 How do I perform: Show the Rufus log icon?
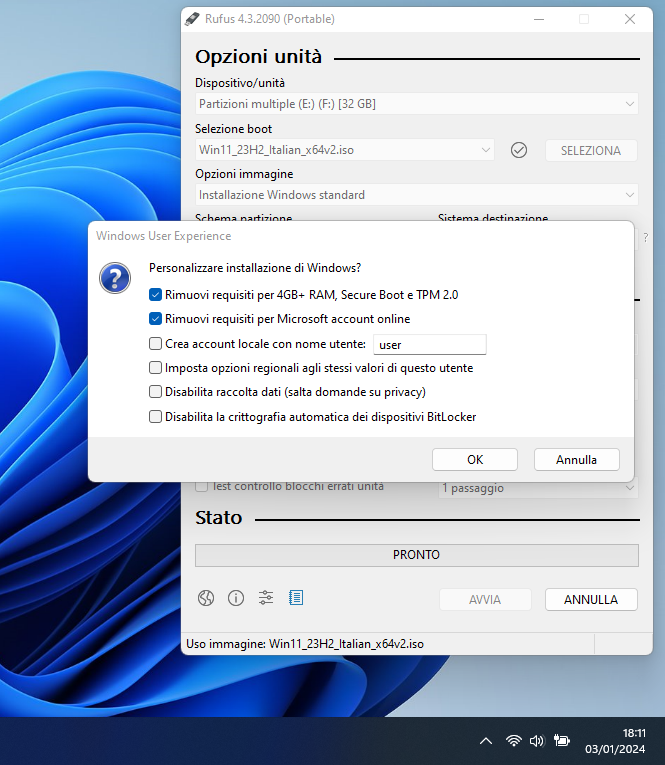[296, 598]
